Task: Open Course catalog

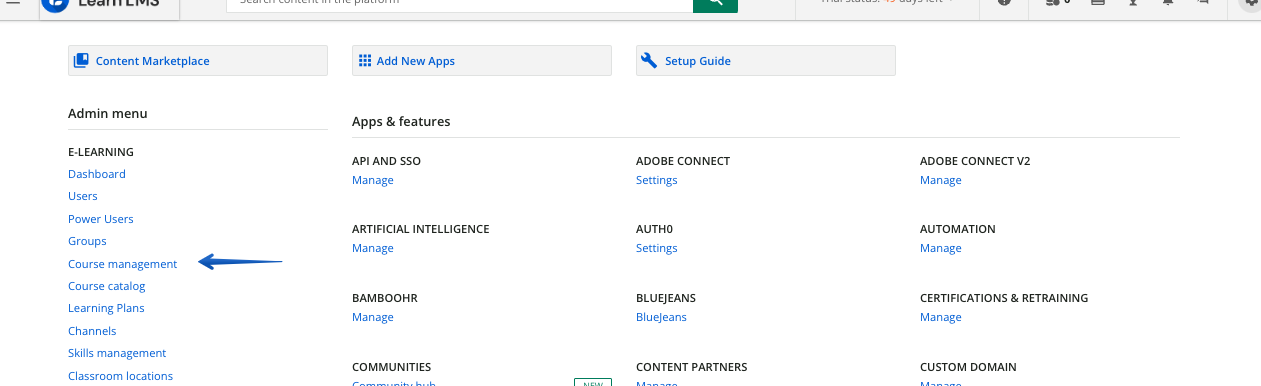Action: pos(107,286)
